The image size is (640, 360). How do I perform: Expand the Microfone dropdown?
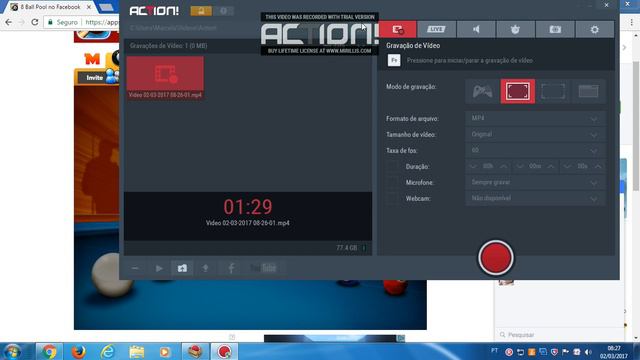(x=535, y=182)
